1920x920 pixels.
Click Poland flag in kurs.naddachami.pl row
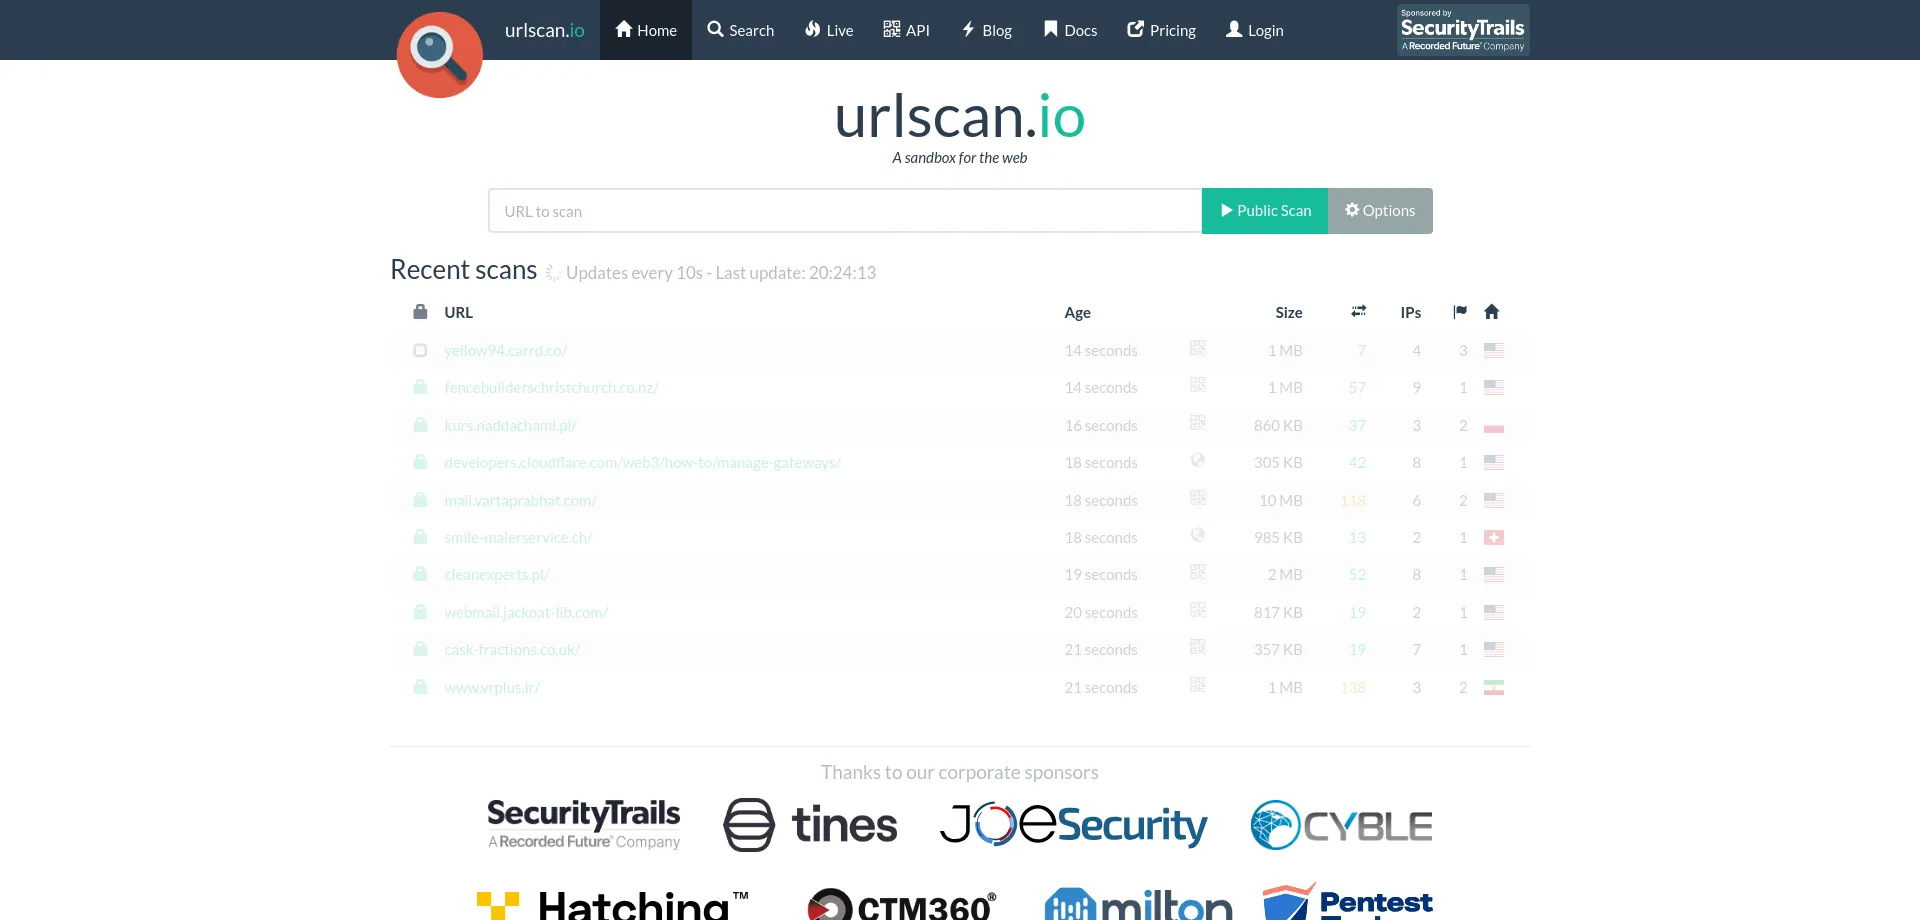1494,426
